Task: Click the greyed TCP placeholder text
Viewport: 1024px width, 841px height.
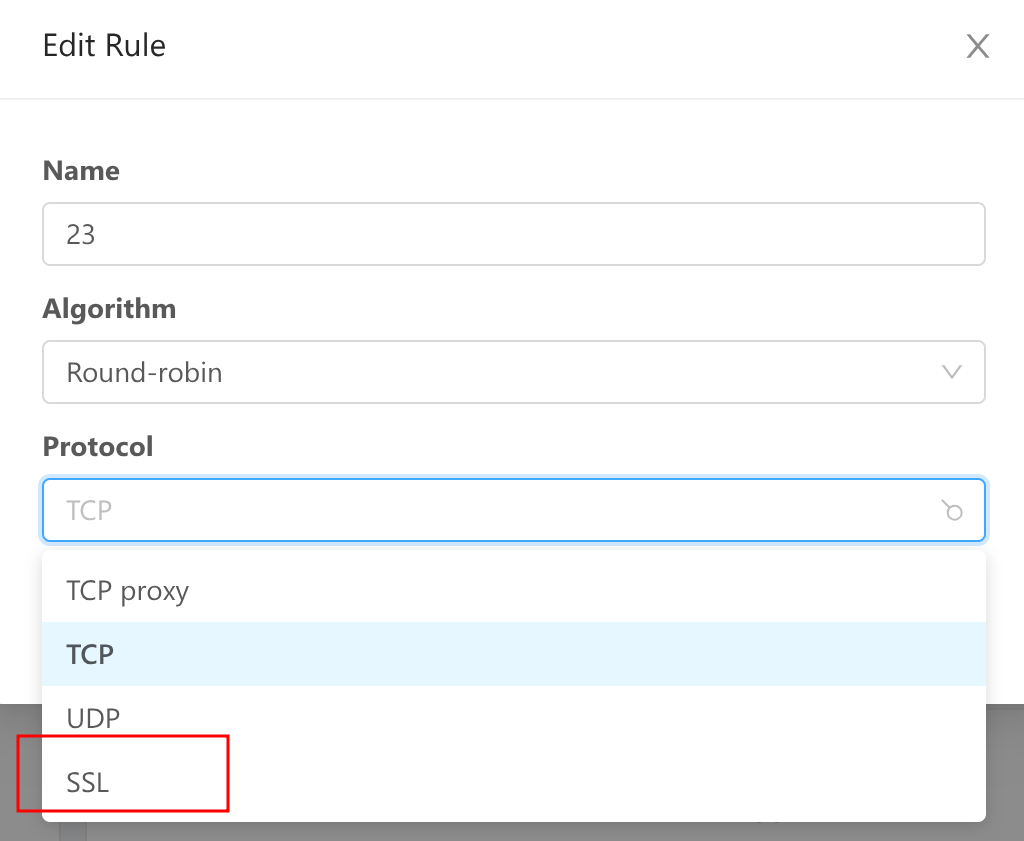Action: [x=89, y=510]
